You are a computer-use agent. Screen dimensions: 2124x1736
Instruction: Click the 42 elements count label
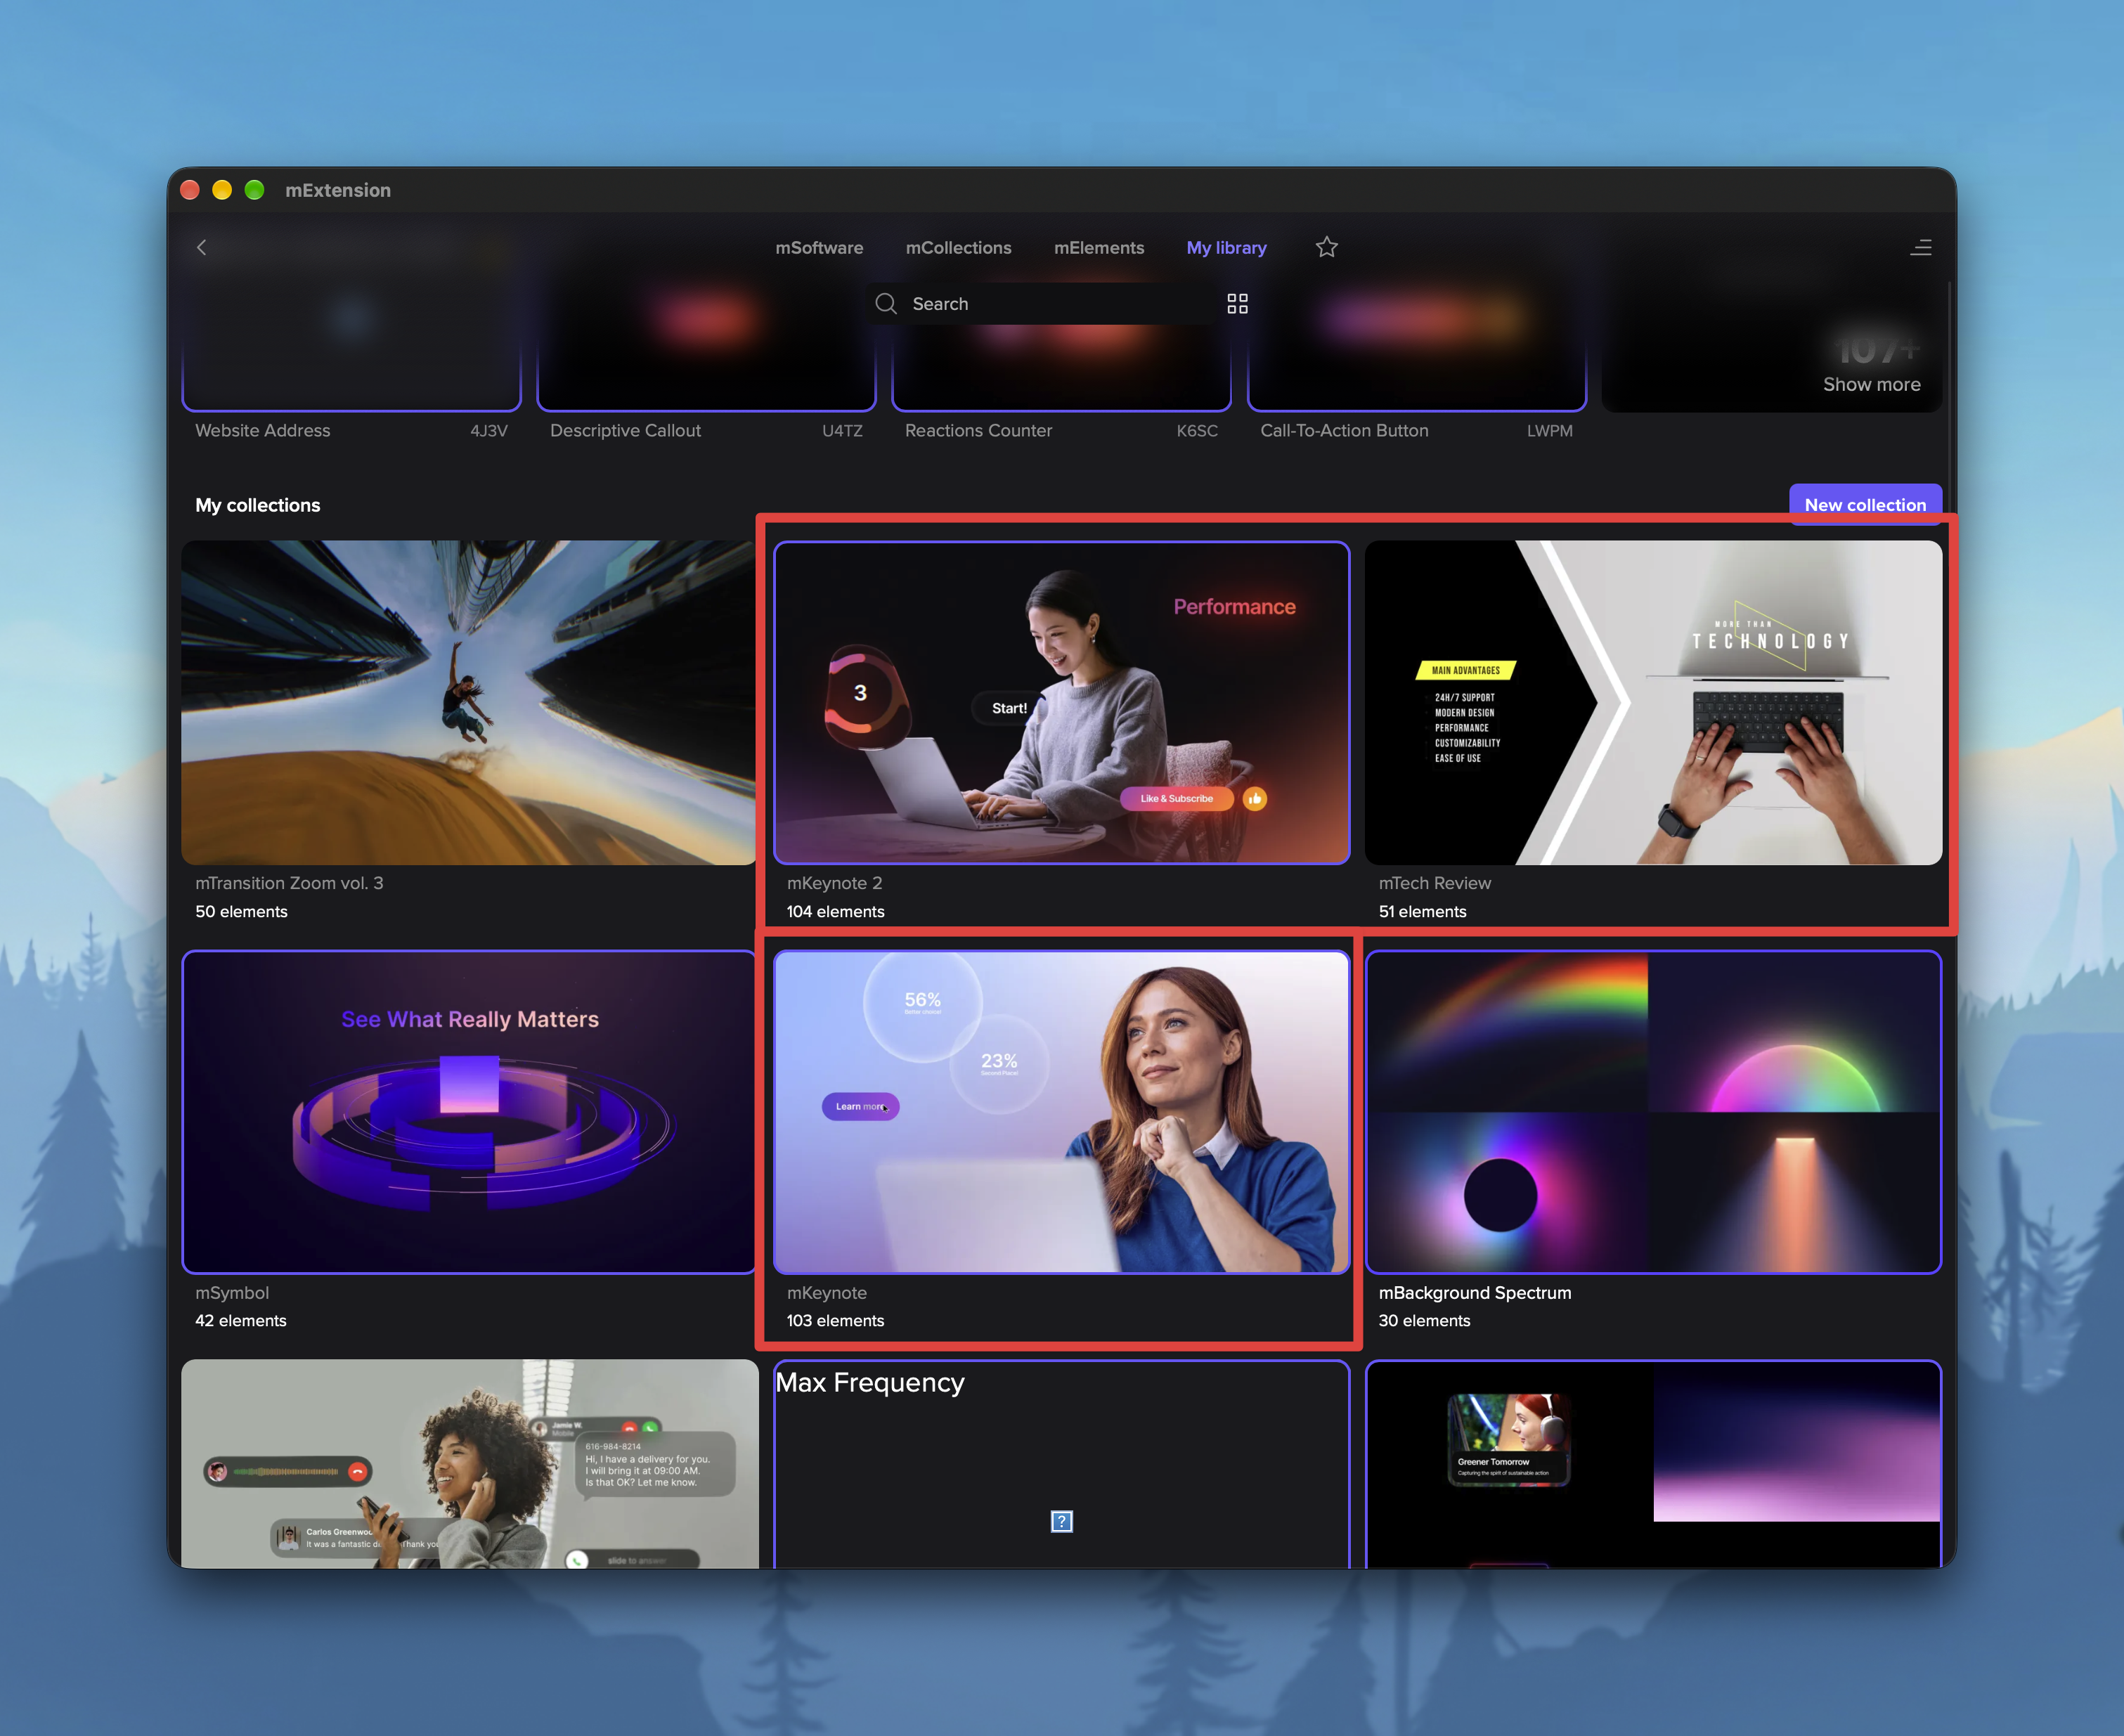241,1321
